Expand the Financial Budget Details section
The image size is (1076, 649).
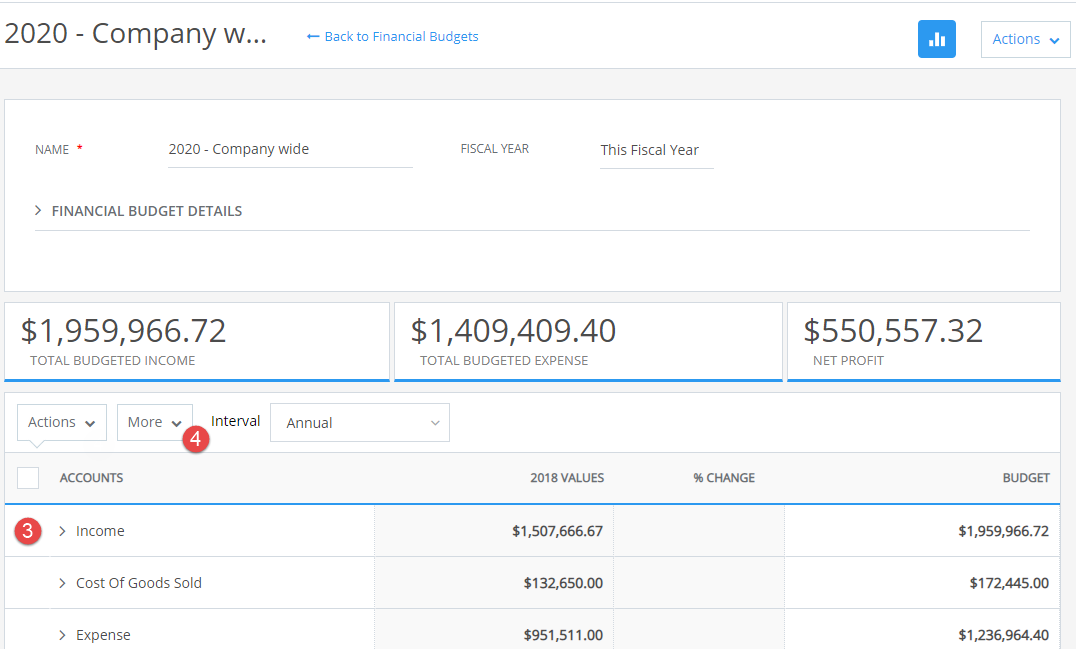pos(139,211)
